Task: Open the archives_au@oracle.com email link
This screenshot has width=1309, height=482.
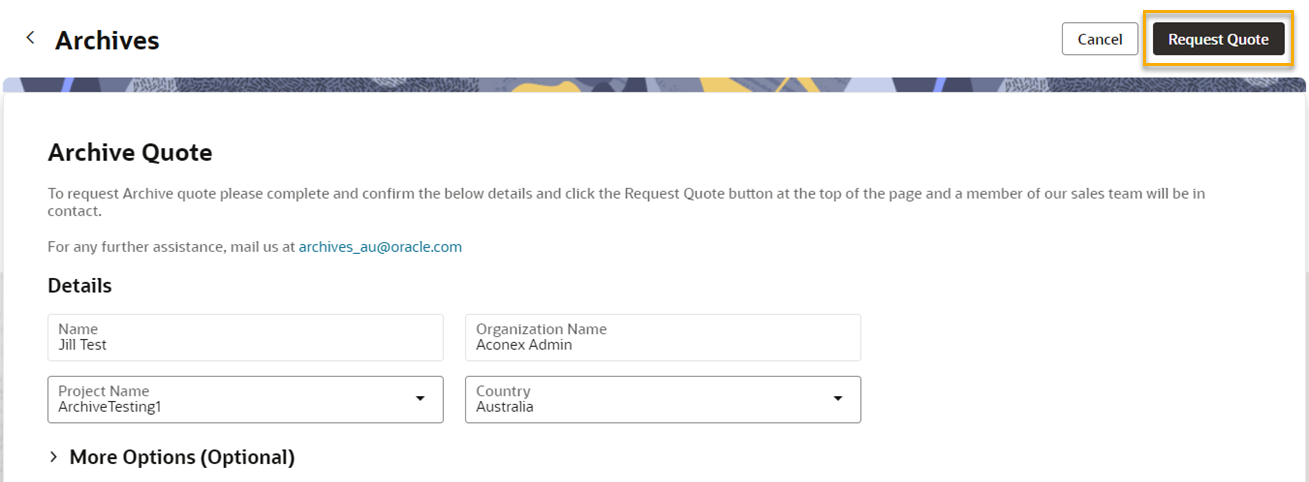Action: (380, 246)
